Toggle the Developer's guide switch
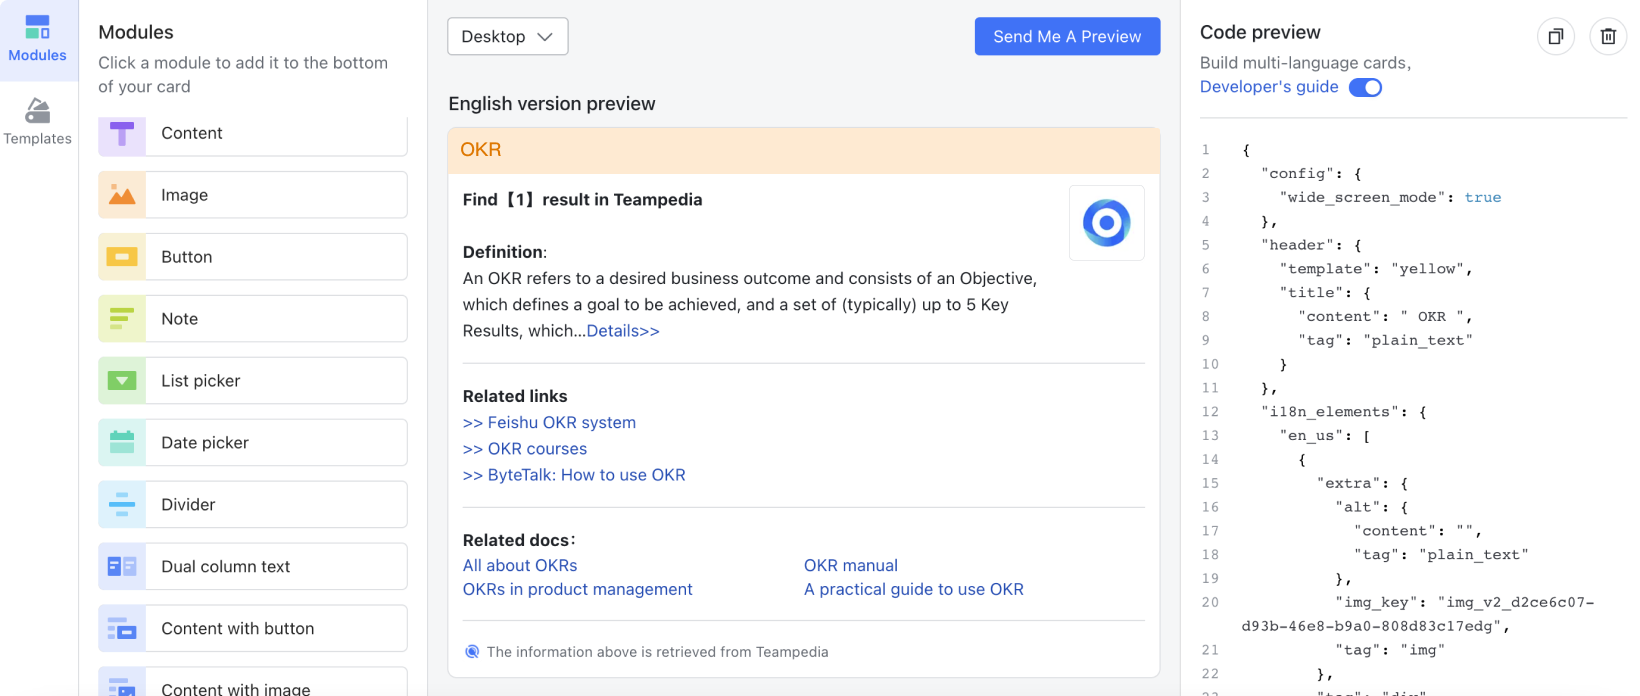Image resolution: width=1640 pixels, height=696 pixels. click(1365, 87)
